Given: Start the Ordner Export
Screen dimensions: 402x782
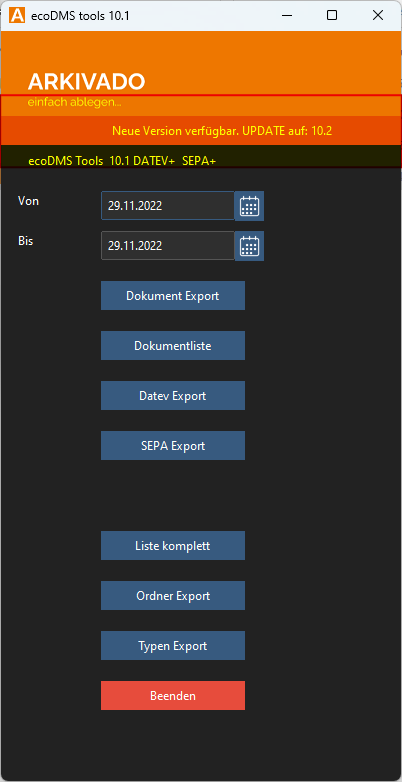Looking at the screenshot, I should tap(173, 595).
